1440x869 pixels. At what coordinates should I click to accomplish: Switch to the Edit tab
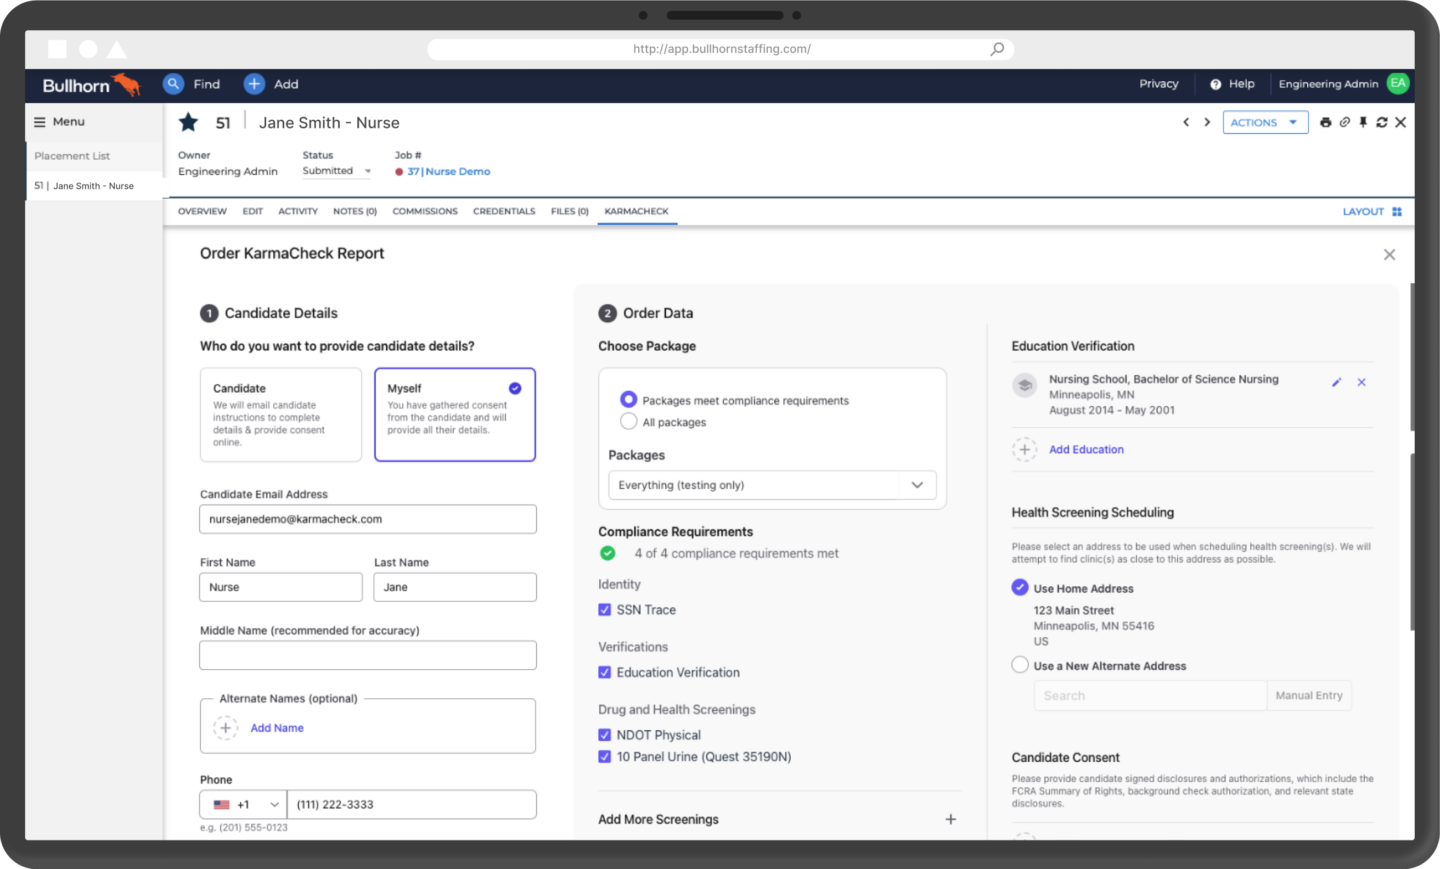(x=252, y=212)
